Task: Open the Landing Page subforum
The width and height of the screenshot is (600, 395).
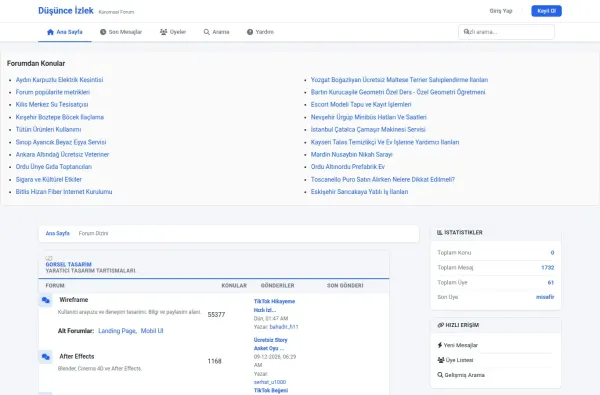Action: (117, 331)
